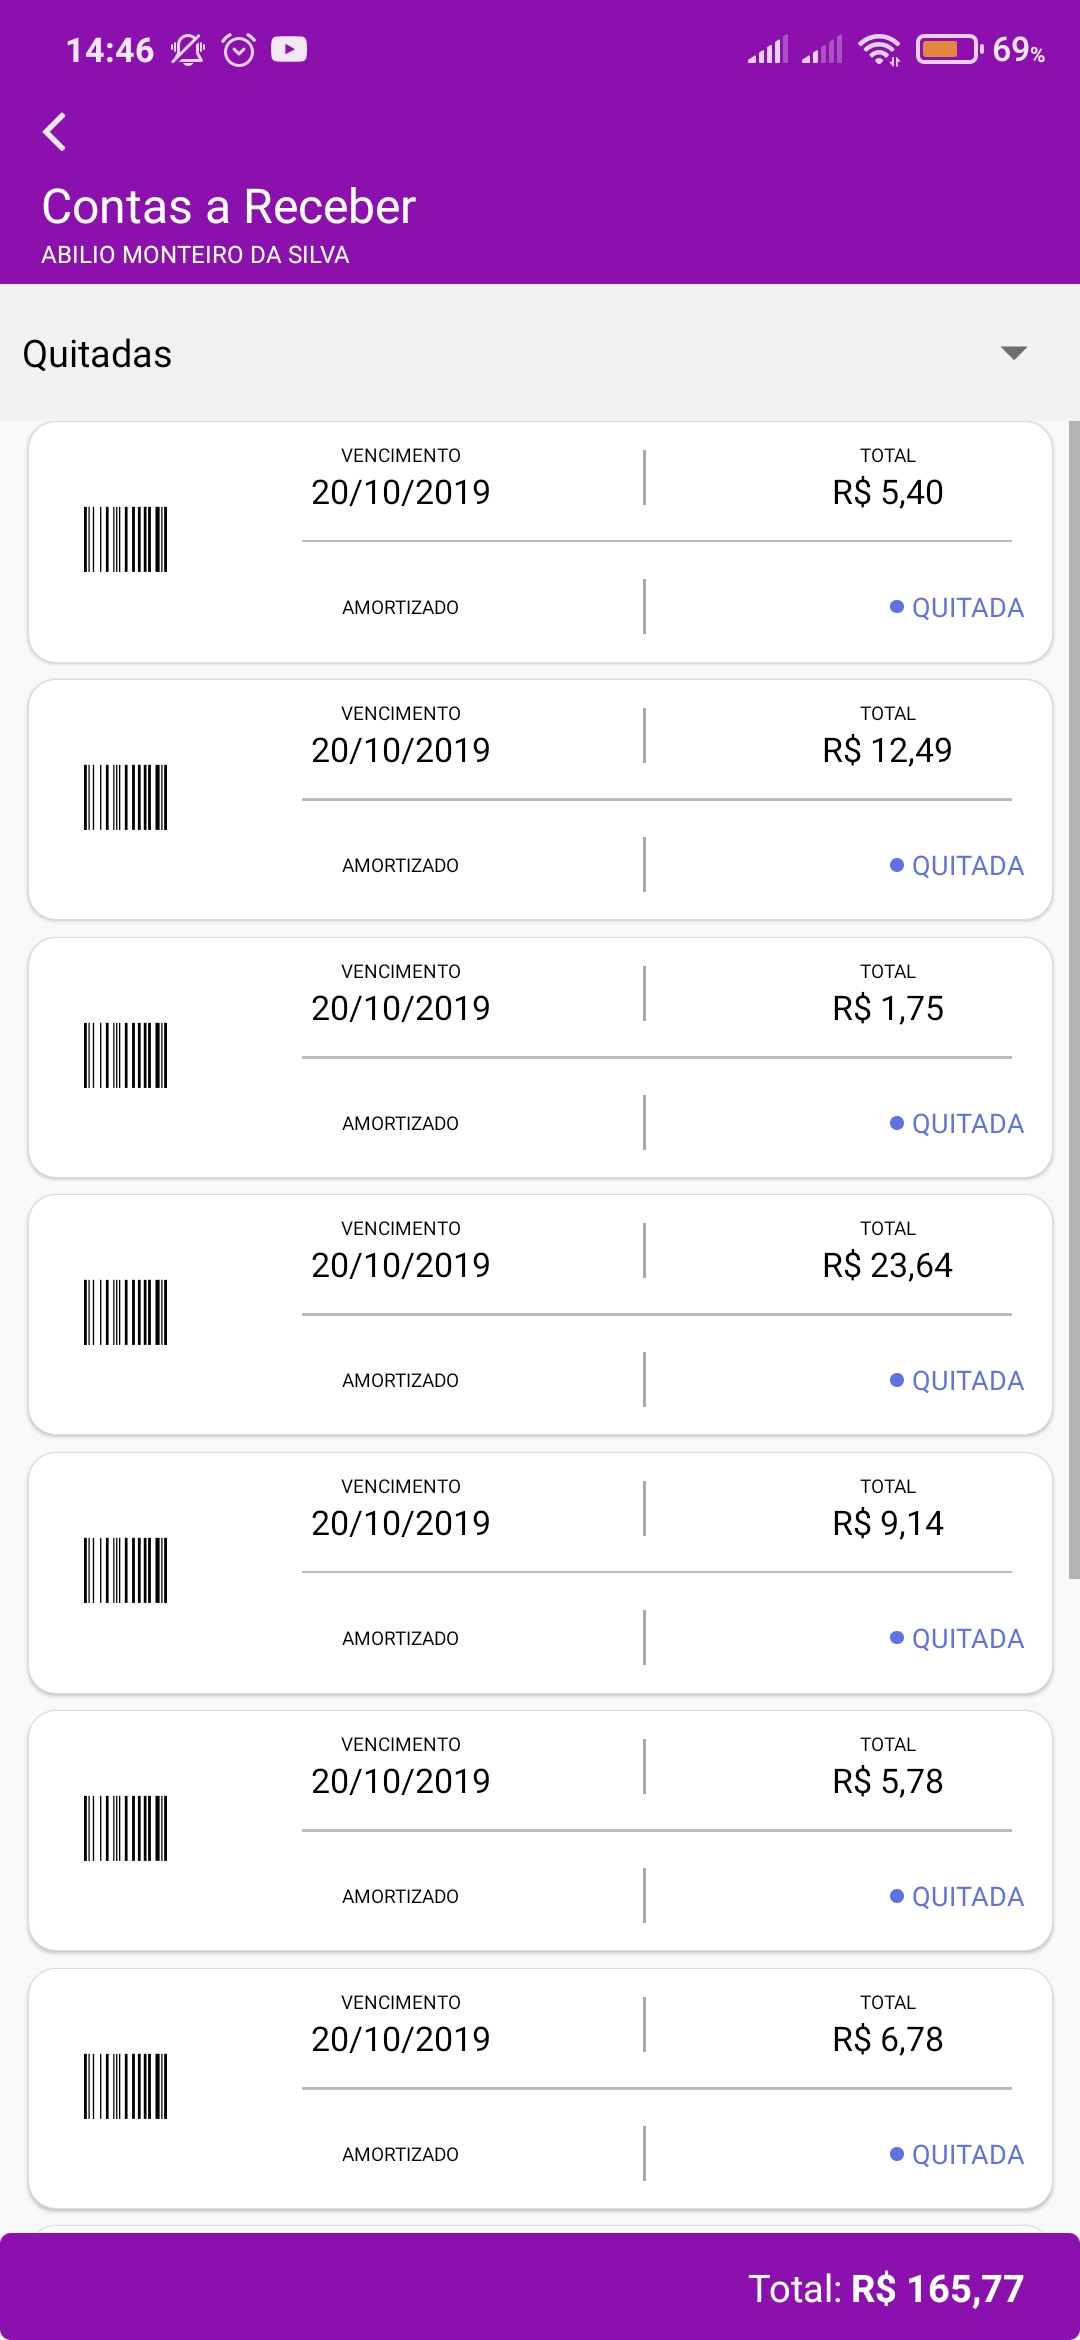Viewport: 1080px width, 2340px height.
Task: Click QUITADA status on R$ 6,78 bill
Action: [957, 2155]
